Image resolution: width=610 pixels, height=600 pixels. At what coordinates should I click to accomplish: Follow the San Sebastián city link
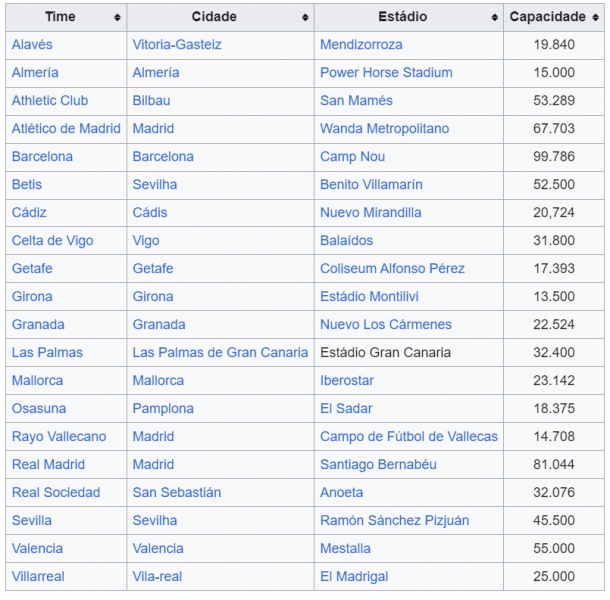177,493
